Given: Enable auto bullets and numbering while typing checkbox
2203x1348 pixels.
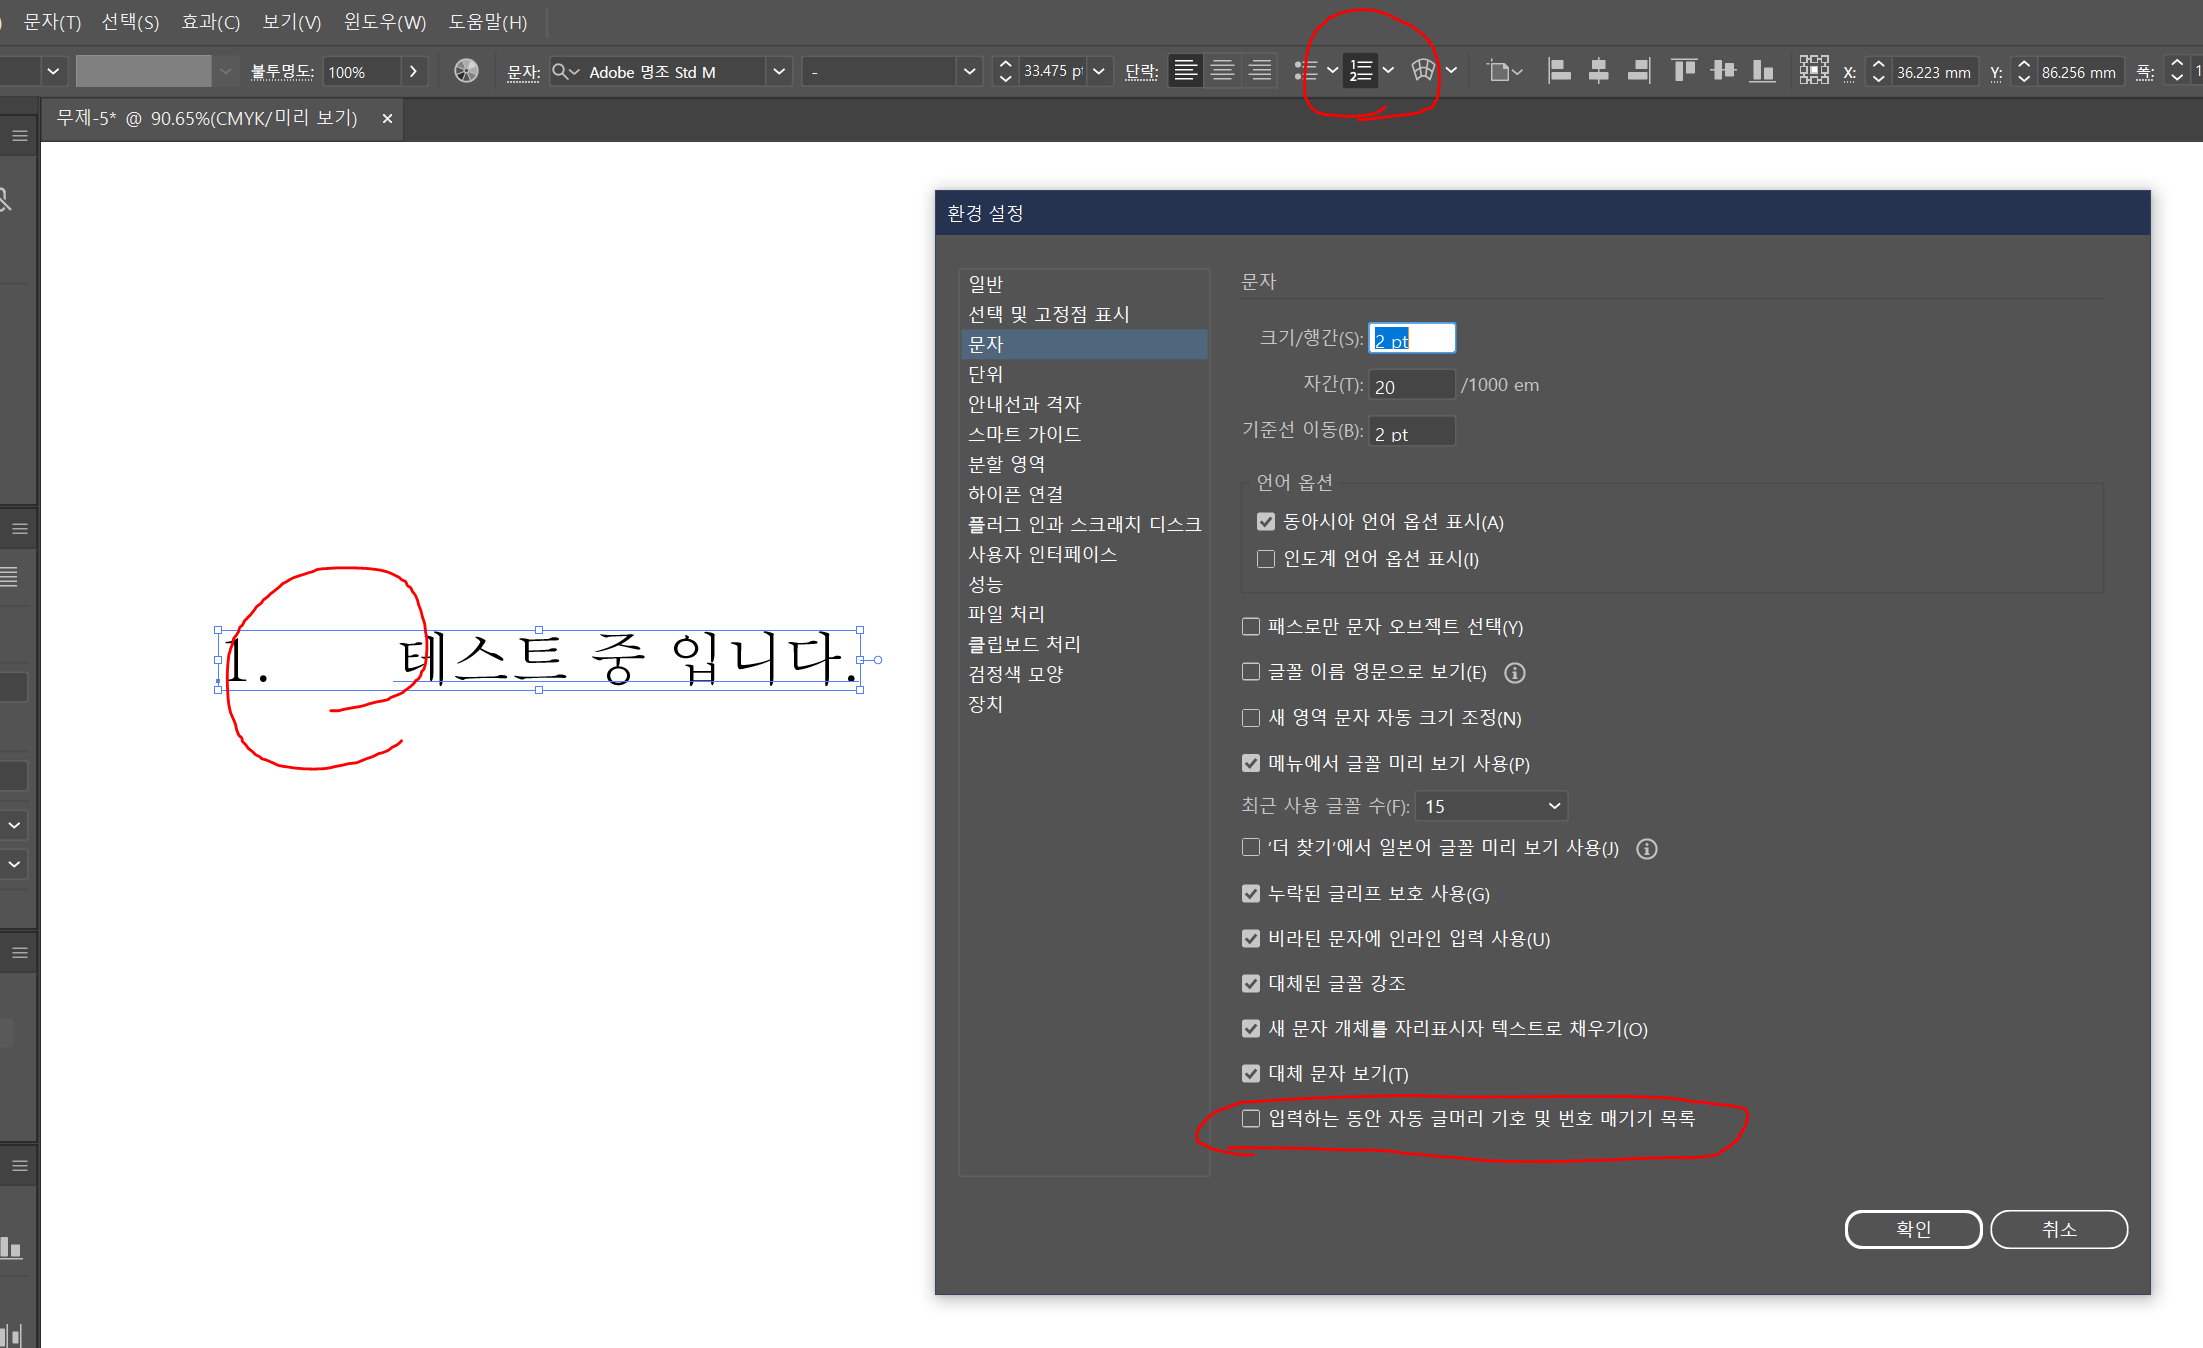Looking at the screenshot, I should [x=1251, y=1118].
